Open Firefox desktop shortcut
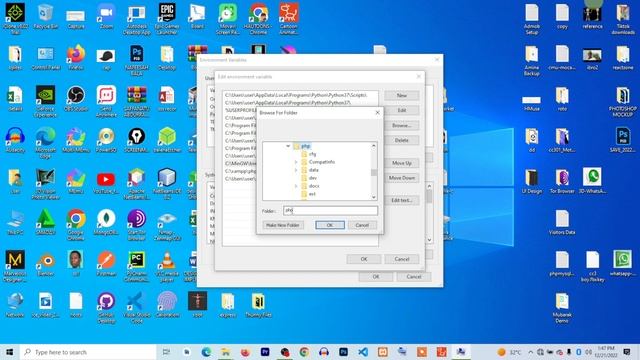The image size is (640, 360). point(76,57)
